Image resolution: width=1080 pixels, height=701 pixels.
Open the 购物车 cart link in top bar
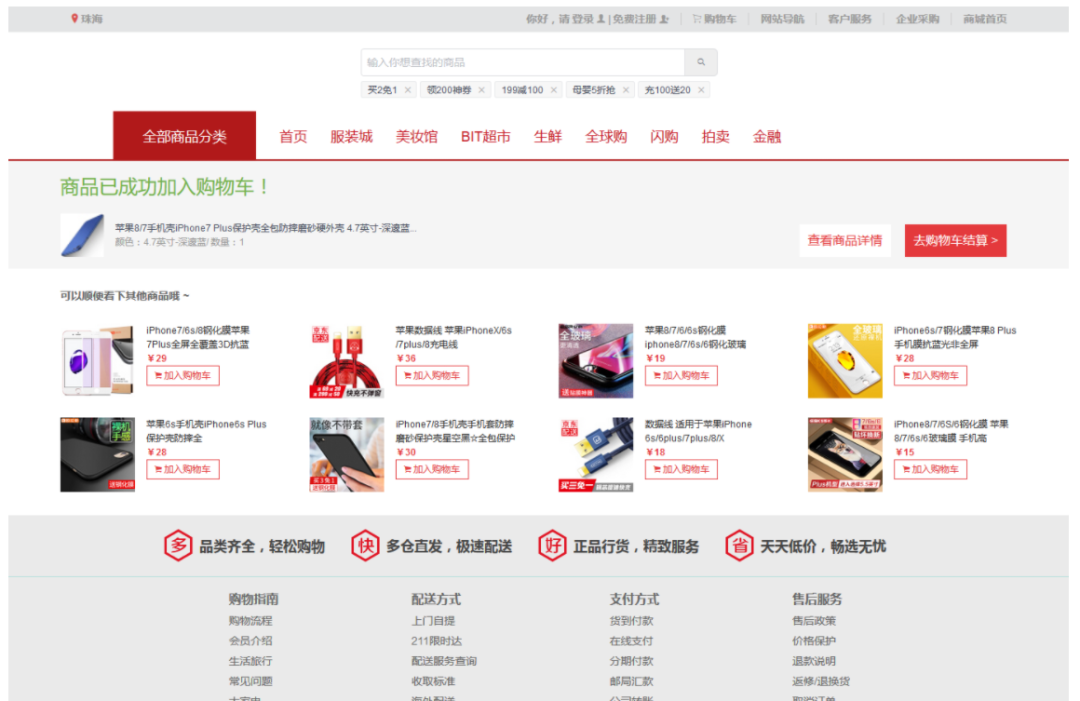714,19
